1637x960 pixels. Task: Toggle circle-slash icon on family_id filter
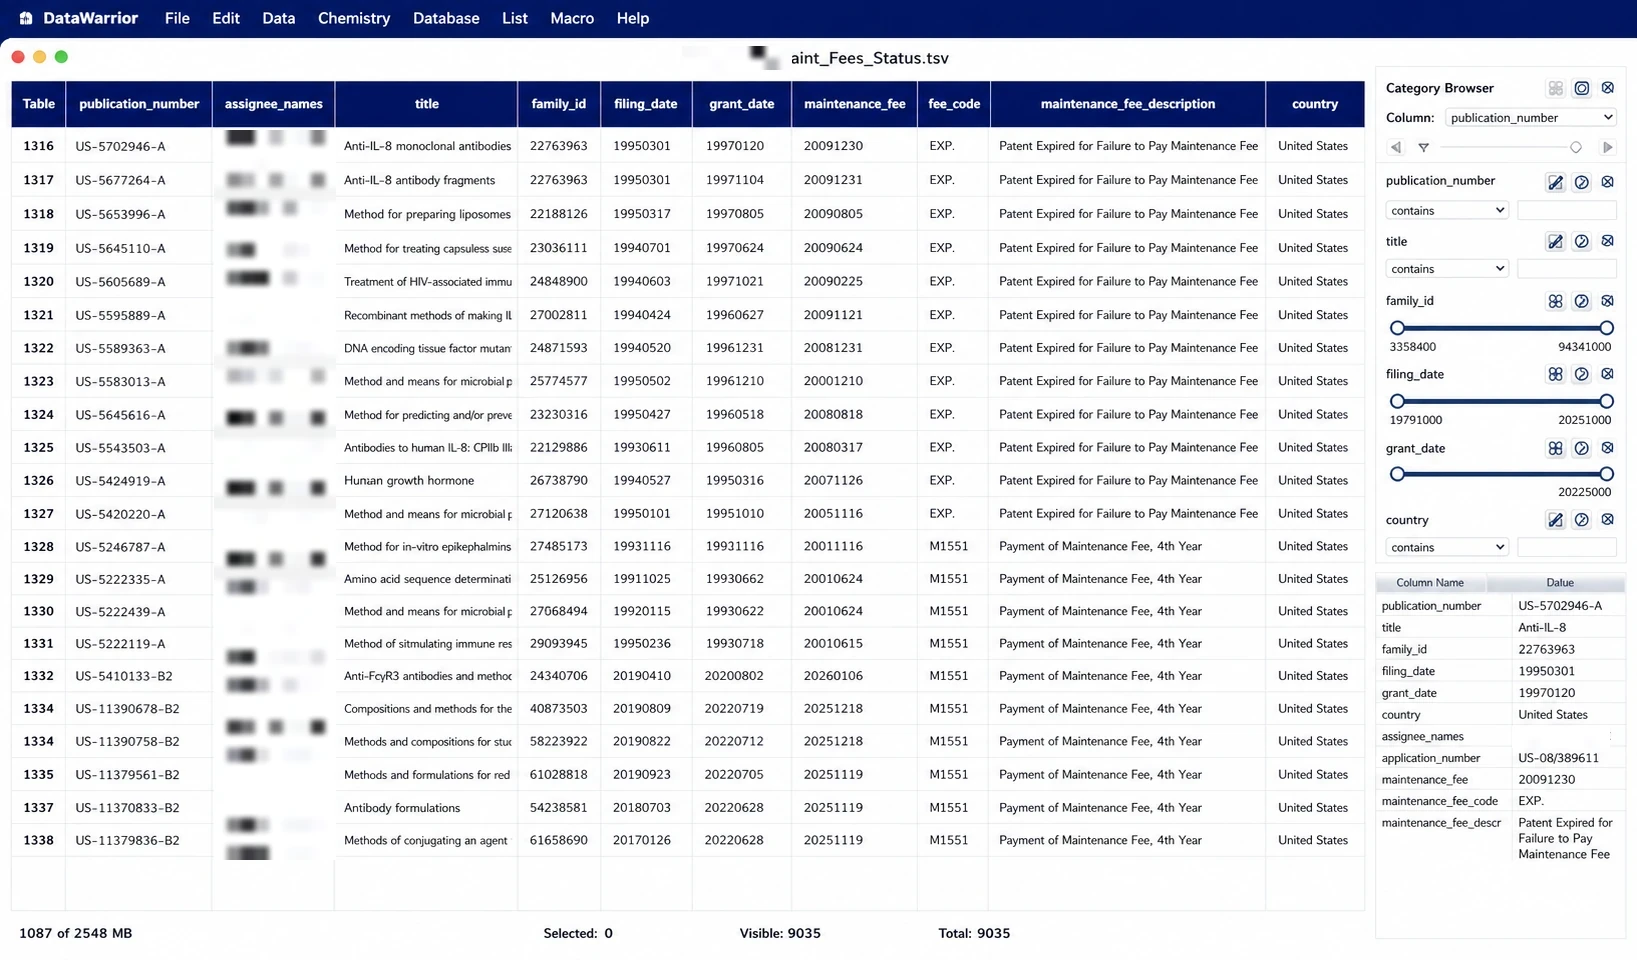pos(1581,301)
